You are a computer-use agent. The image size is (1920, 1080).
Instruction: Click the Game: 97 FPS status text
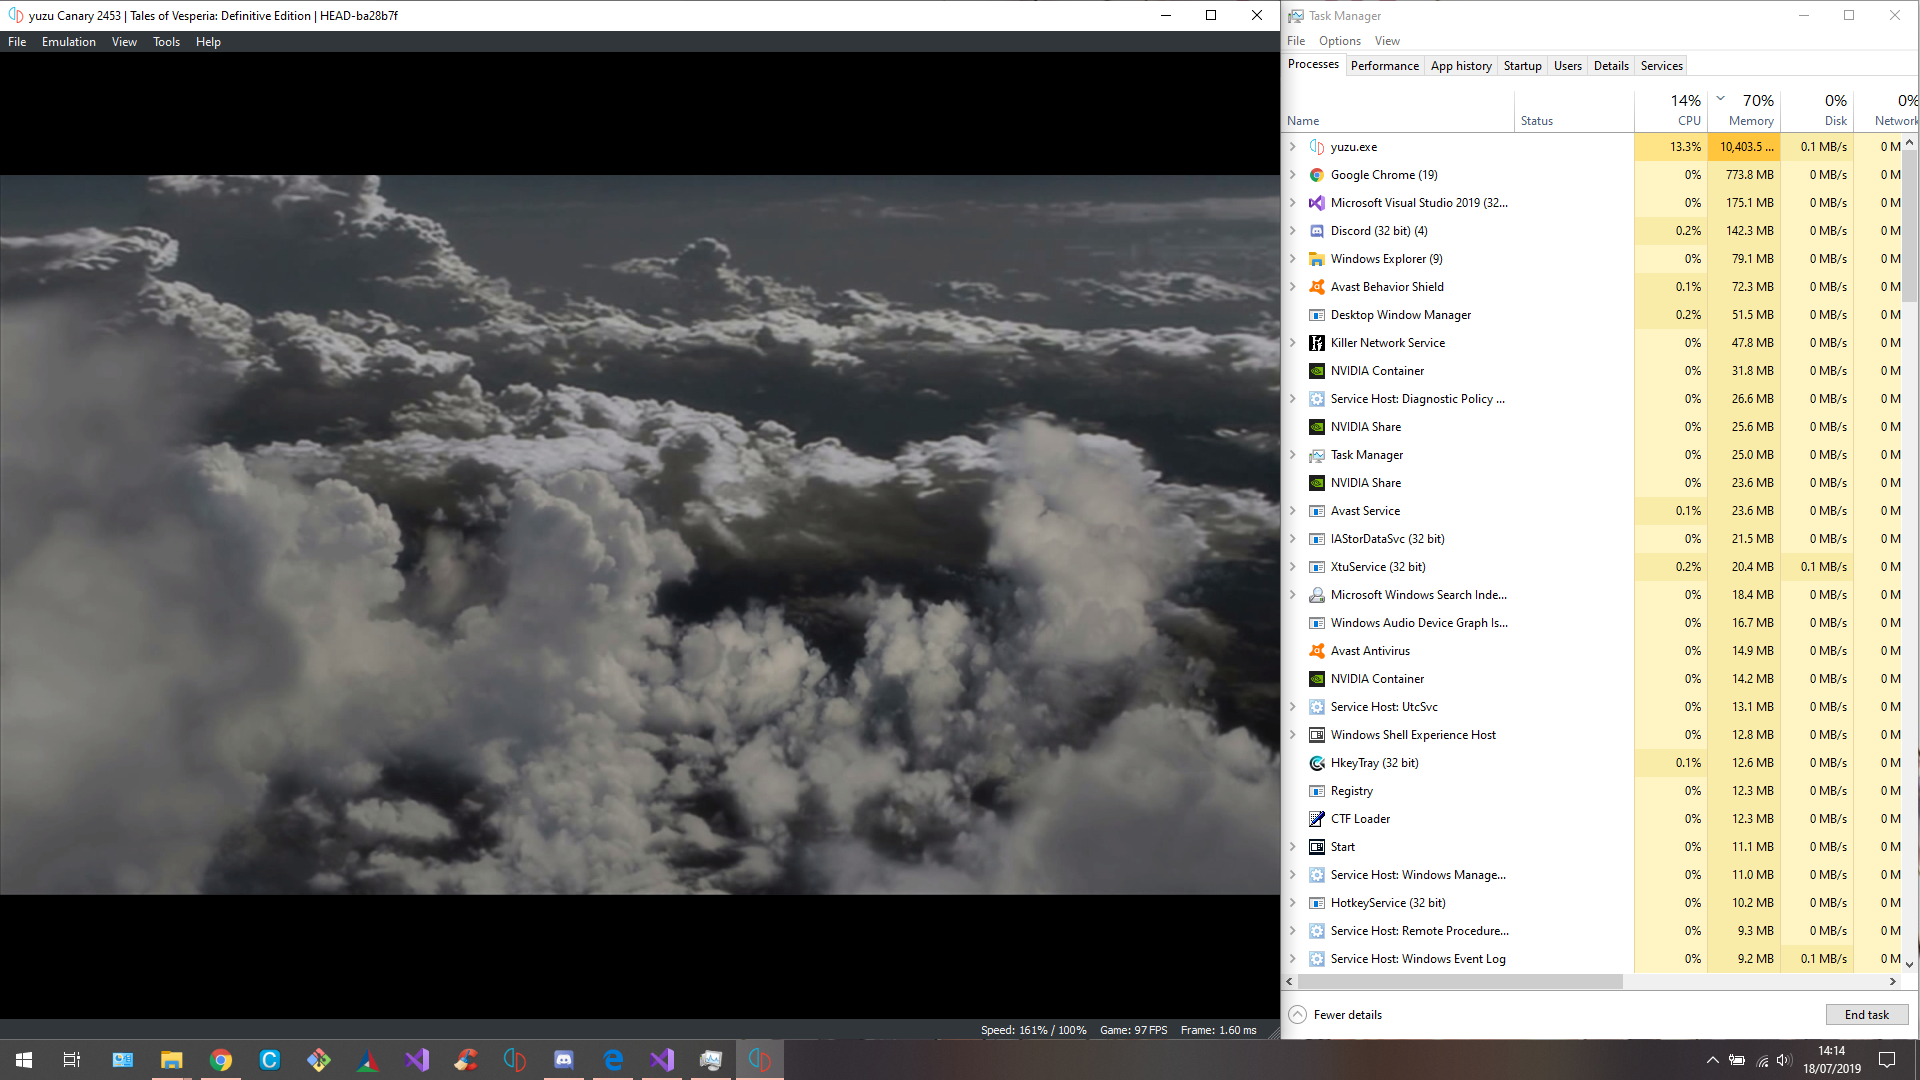pos(1133,1030)
